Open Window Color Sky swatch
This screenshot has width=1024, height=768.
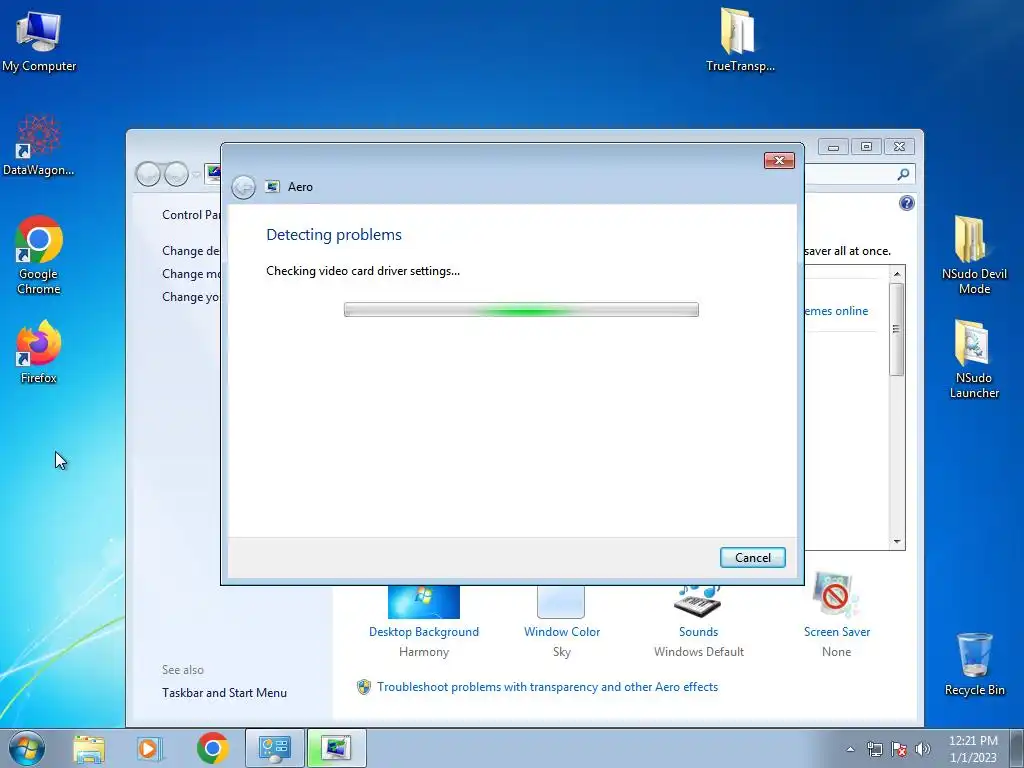pyautogui.click(x=561, y=601)
